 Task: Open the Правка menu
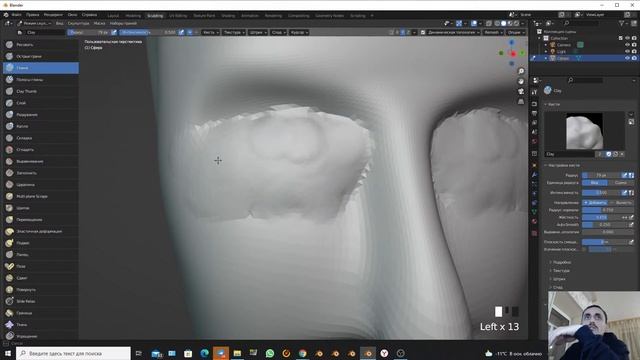pos(33,15)
